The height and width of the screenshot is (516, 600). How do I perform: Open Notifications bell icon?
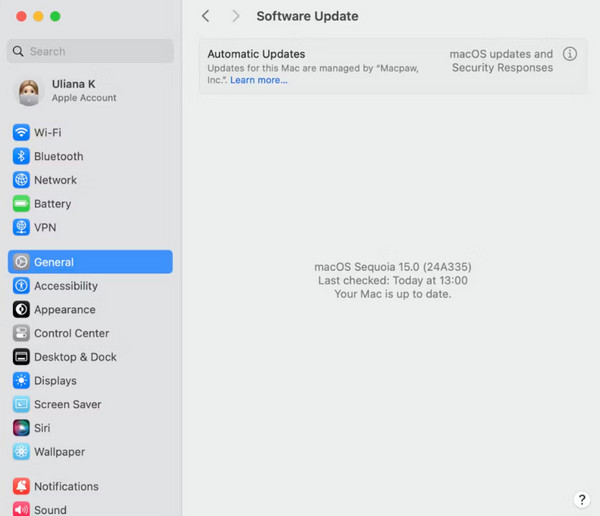pyautogui.click(x=21, y=486)
